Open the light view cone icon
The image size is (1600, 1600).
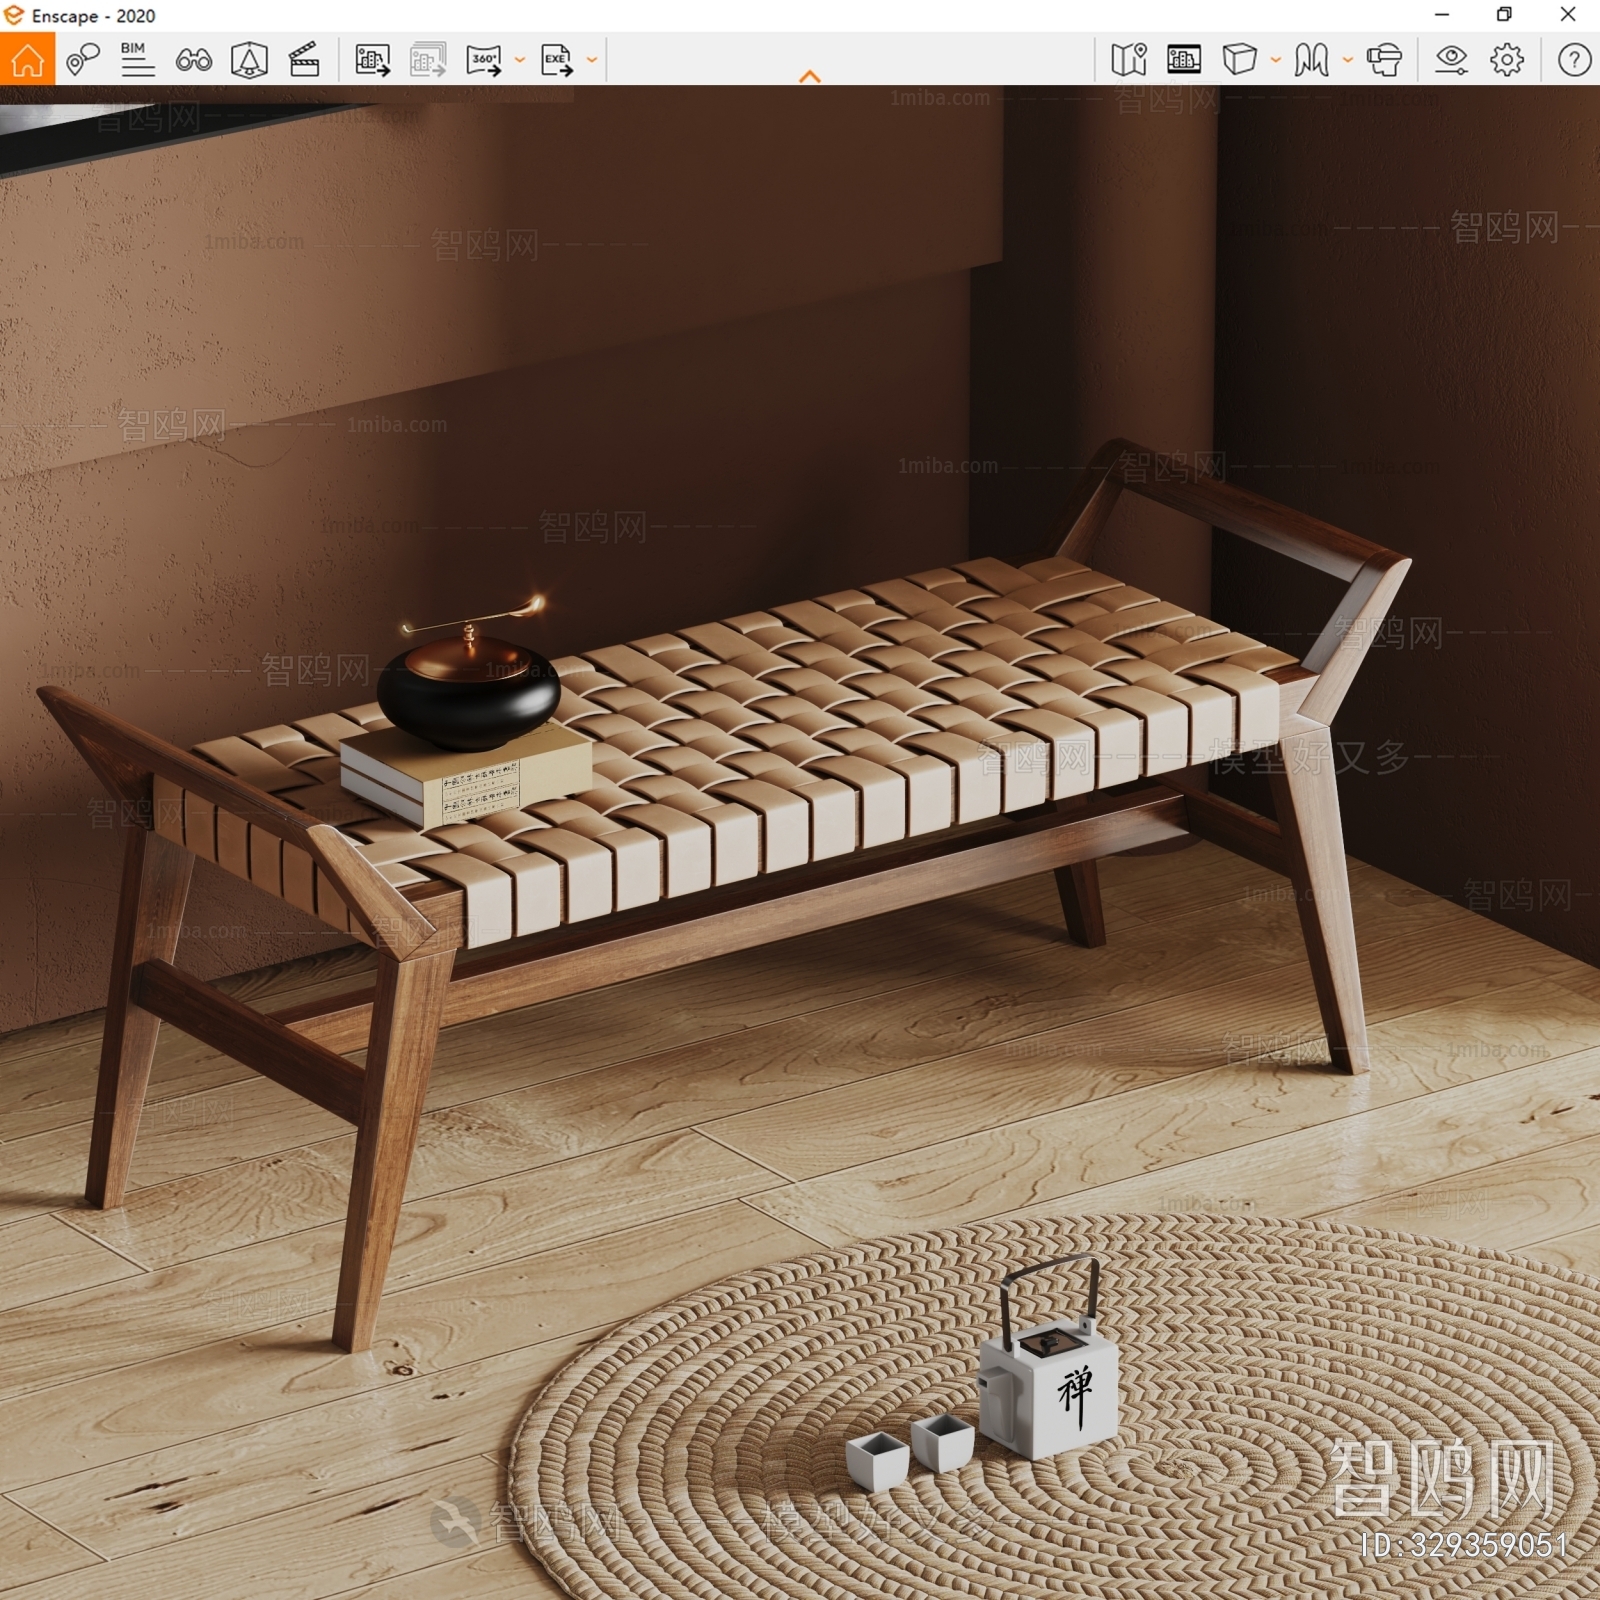249,60
